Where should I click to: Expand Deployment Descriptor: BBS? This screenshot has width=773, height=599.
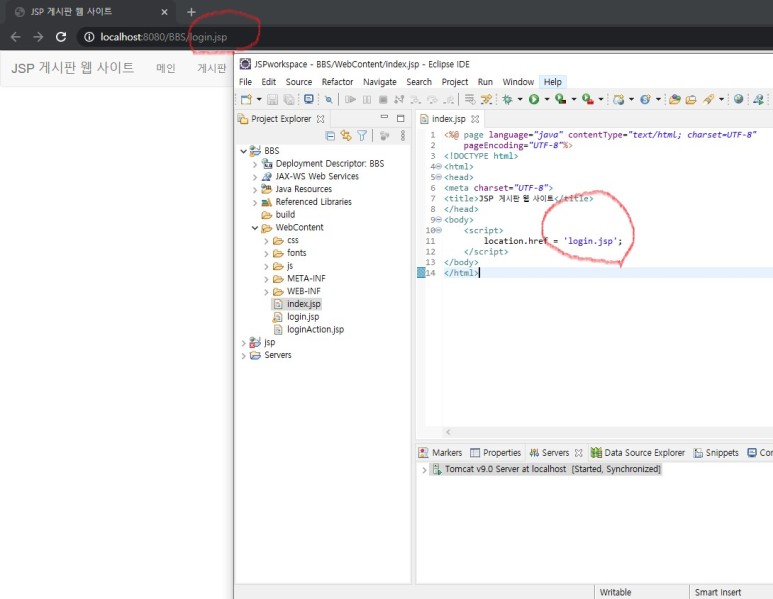(x=255, y=164)
